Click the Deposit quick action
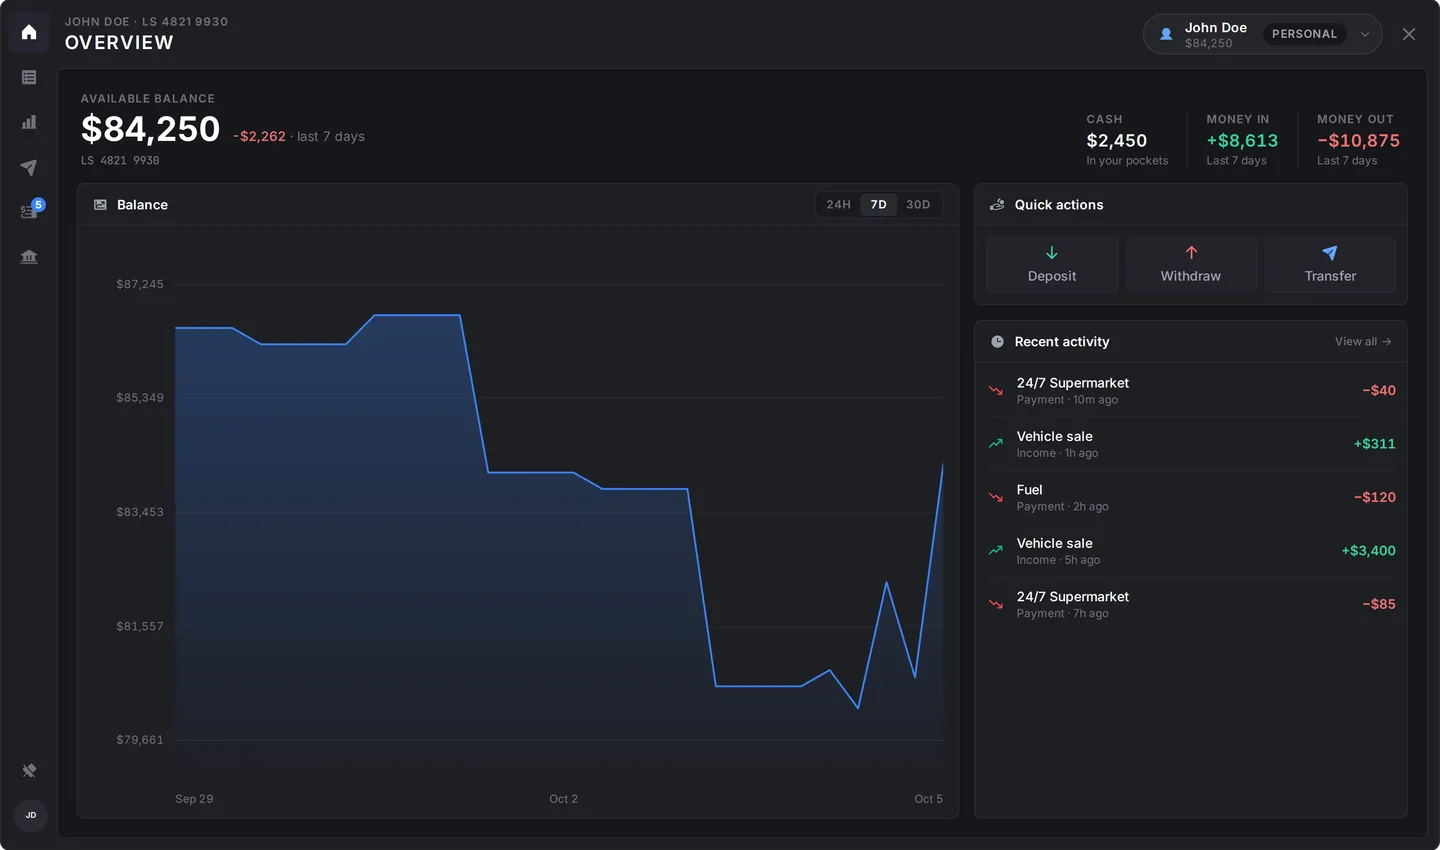1440x850 pixels. click(x=1052, y=265)
